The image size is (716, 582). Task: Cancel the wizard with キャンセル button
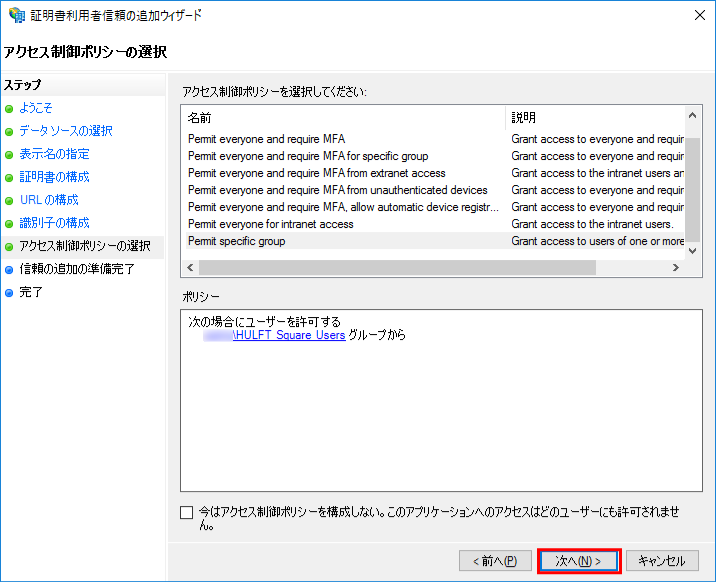coord(662,561)
